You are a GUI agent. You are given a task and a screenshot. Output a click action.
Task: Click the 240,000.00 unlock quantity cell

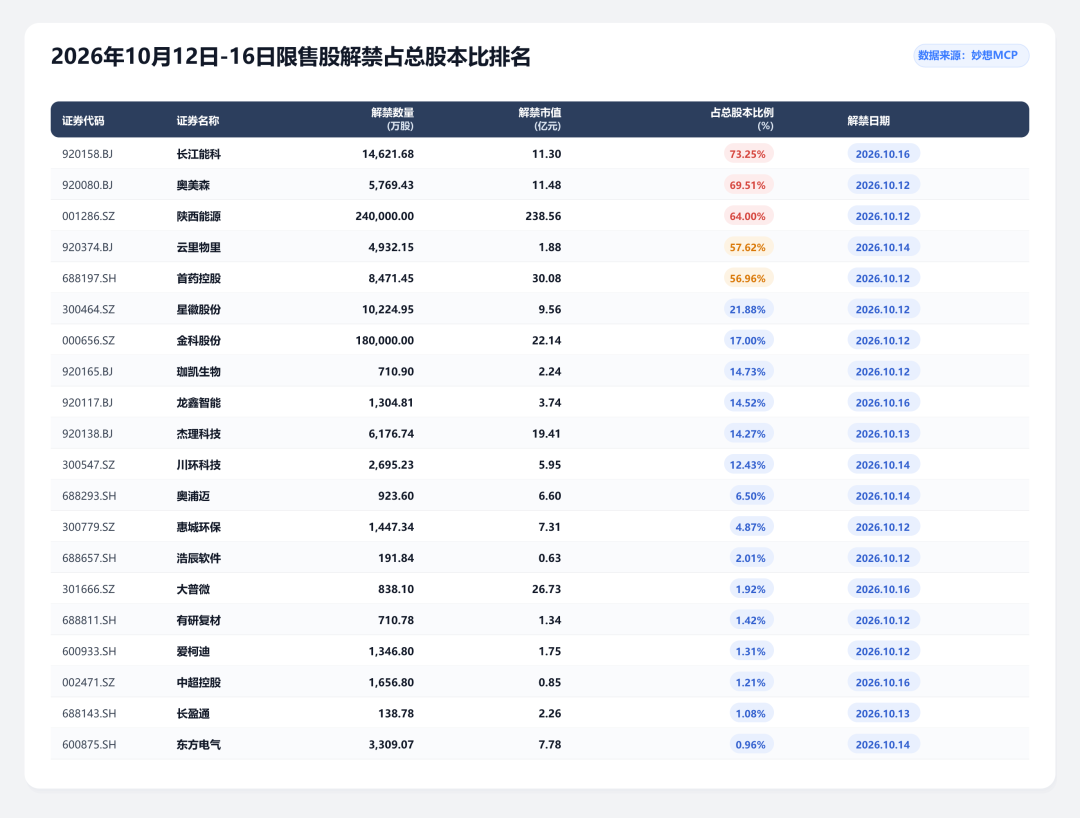(x=384, y=216)
